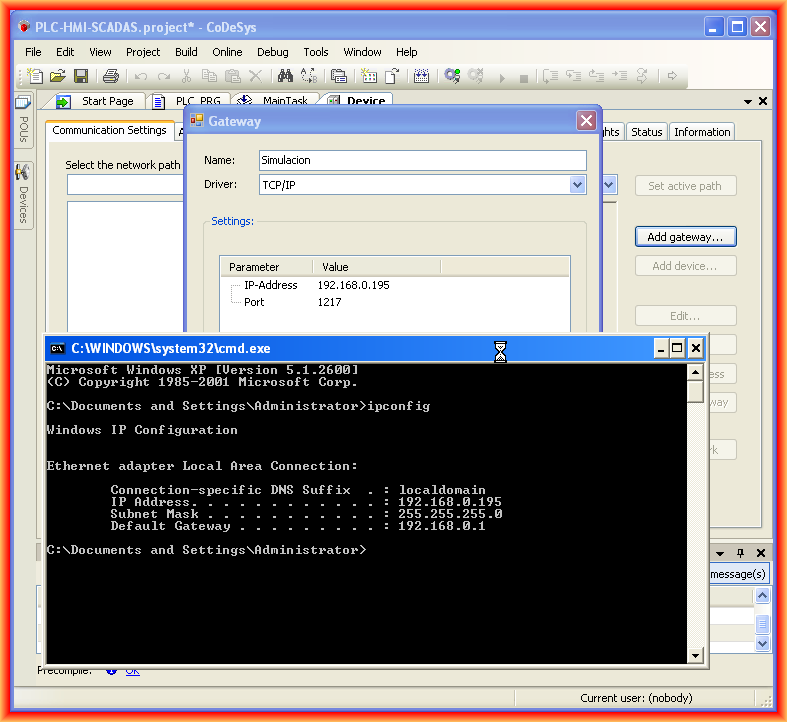The image size is (787, 722).
Task: Expand the Driver TCP/IP dropdown
Action: (577, 185)
